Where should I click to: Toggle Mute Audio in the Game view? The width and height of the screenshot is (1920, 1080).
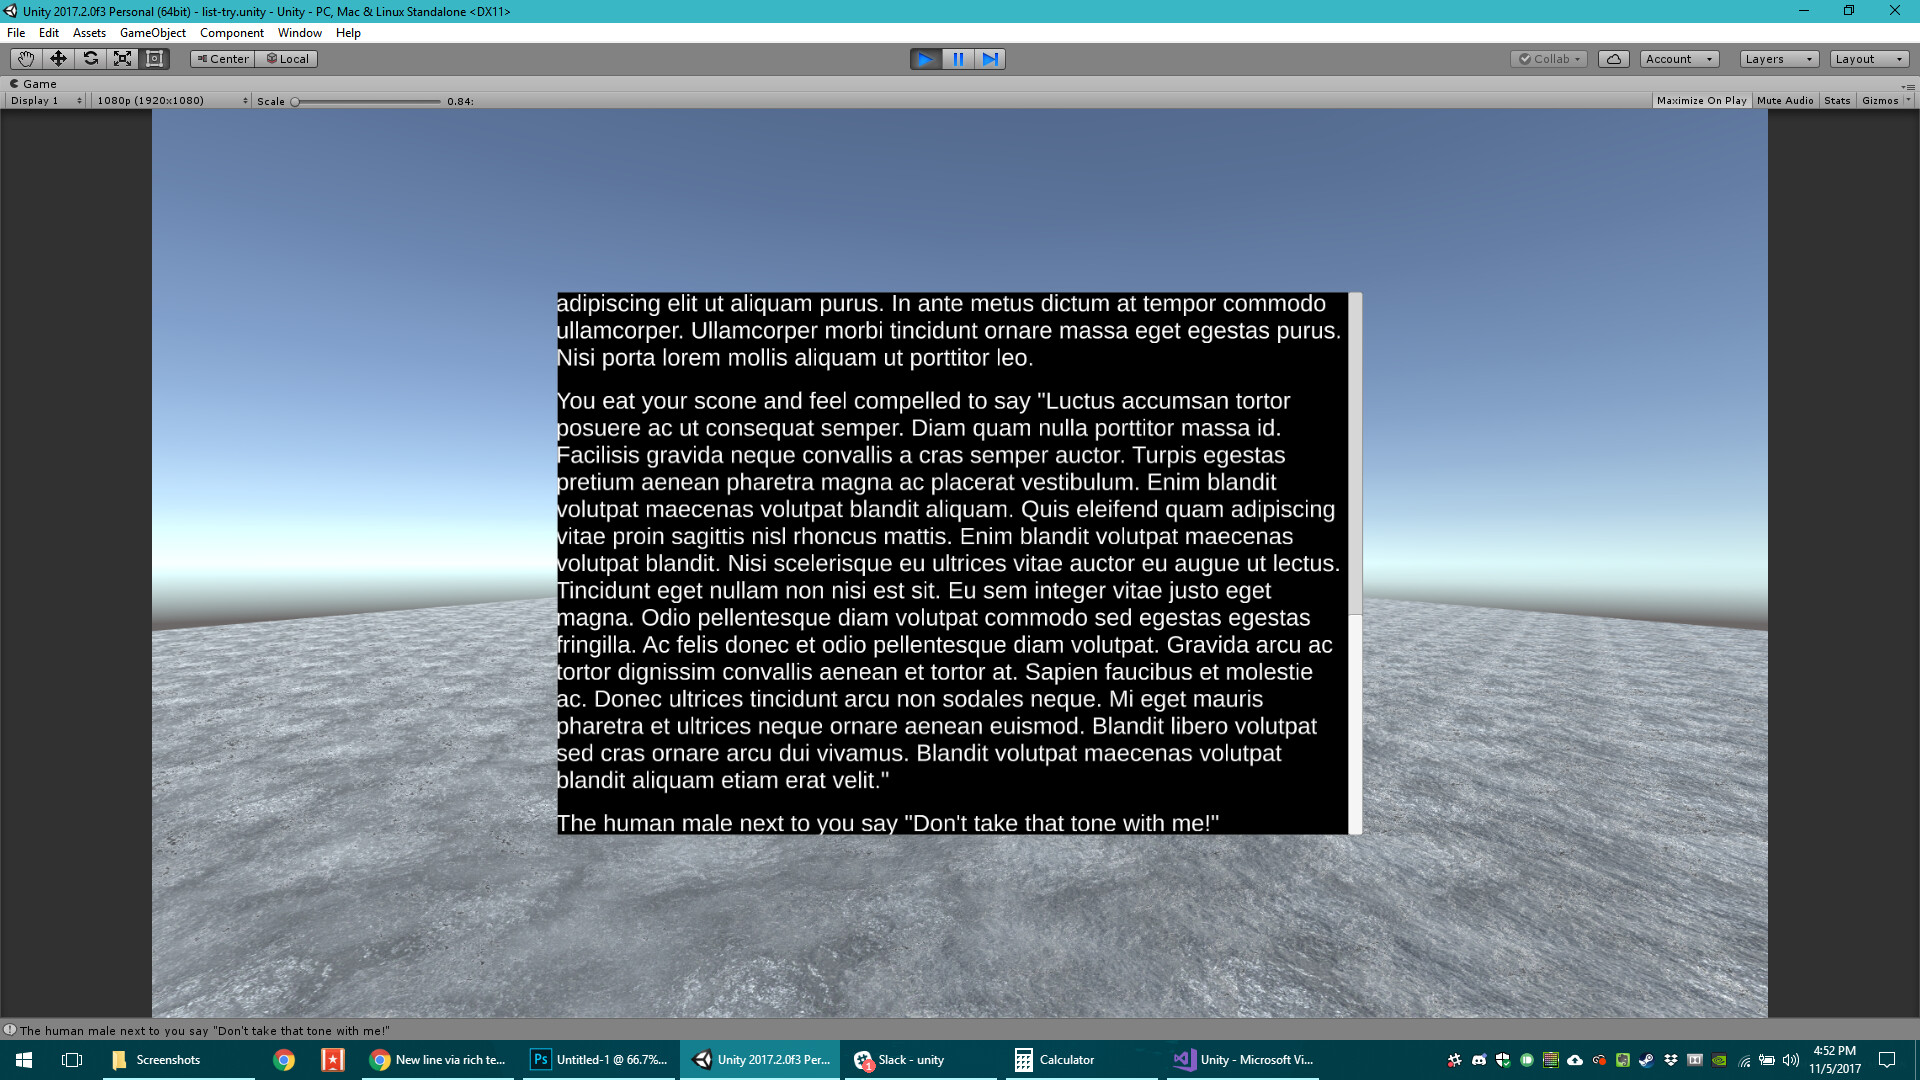(x=1785, y=100)
